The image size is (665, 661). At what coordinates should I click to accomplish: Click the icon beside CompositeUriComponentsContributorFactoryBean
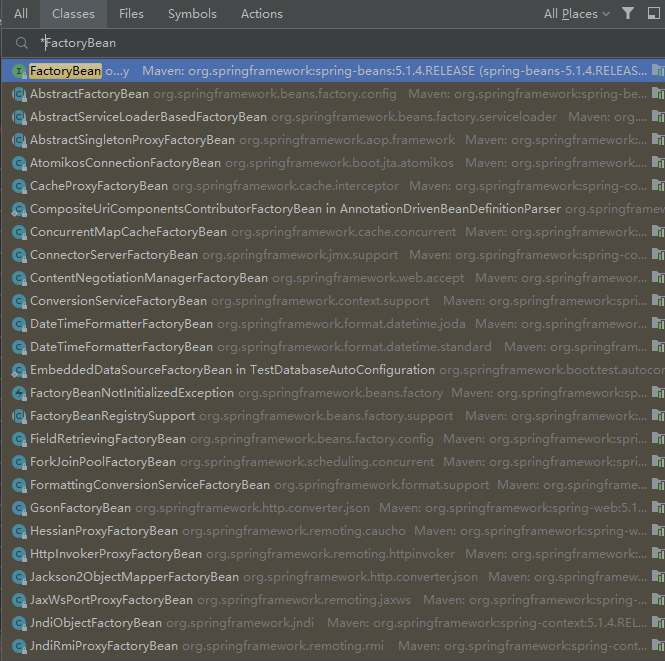click(x=19, y=209)
